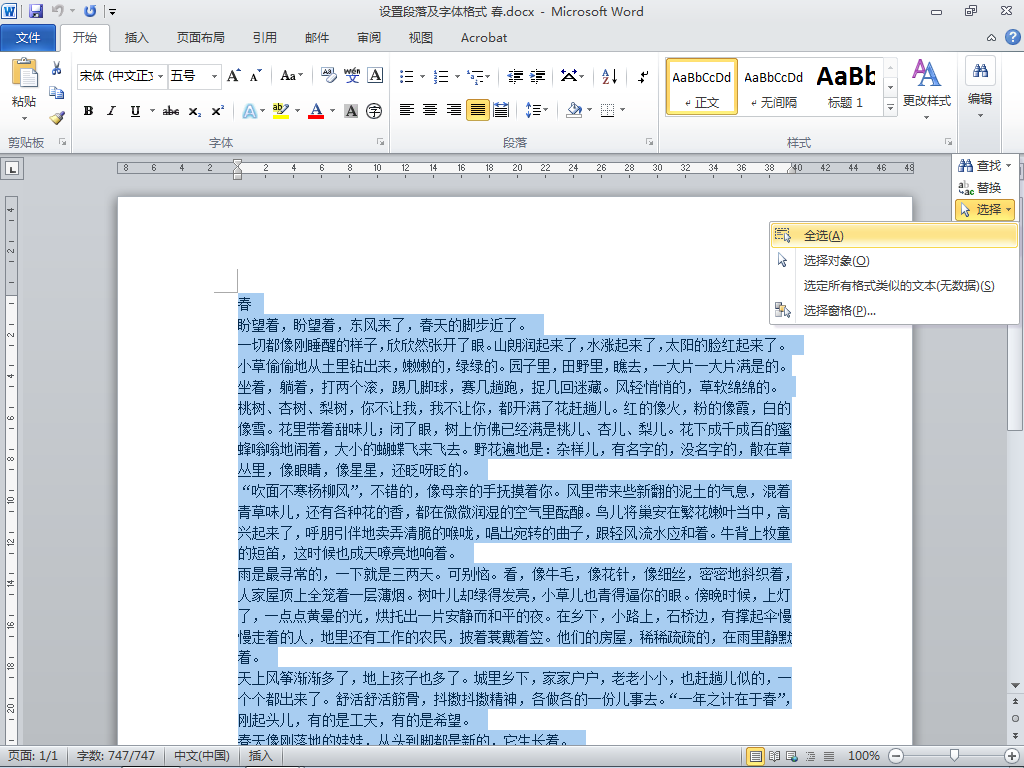Image resolution: width=1024 pixels, height=768 pixels.
Task: Toggle Italic formatting
Action: [x=111, y=111]
